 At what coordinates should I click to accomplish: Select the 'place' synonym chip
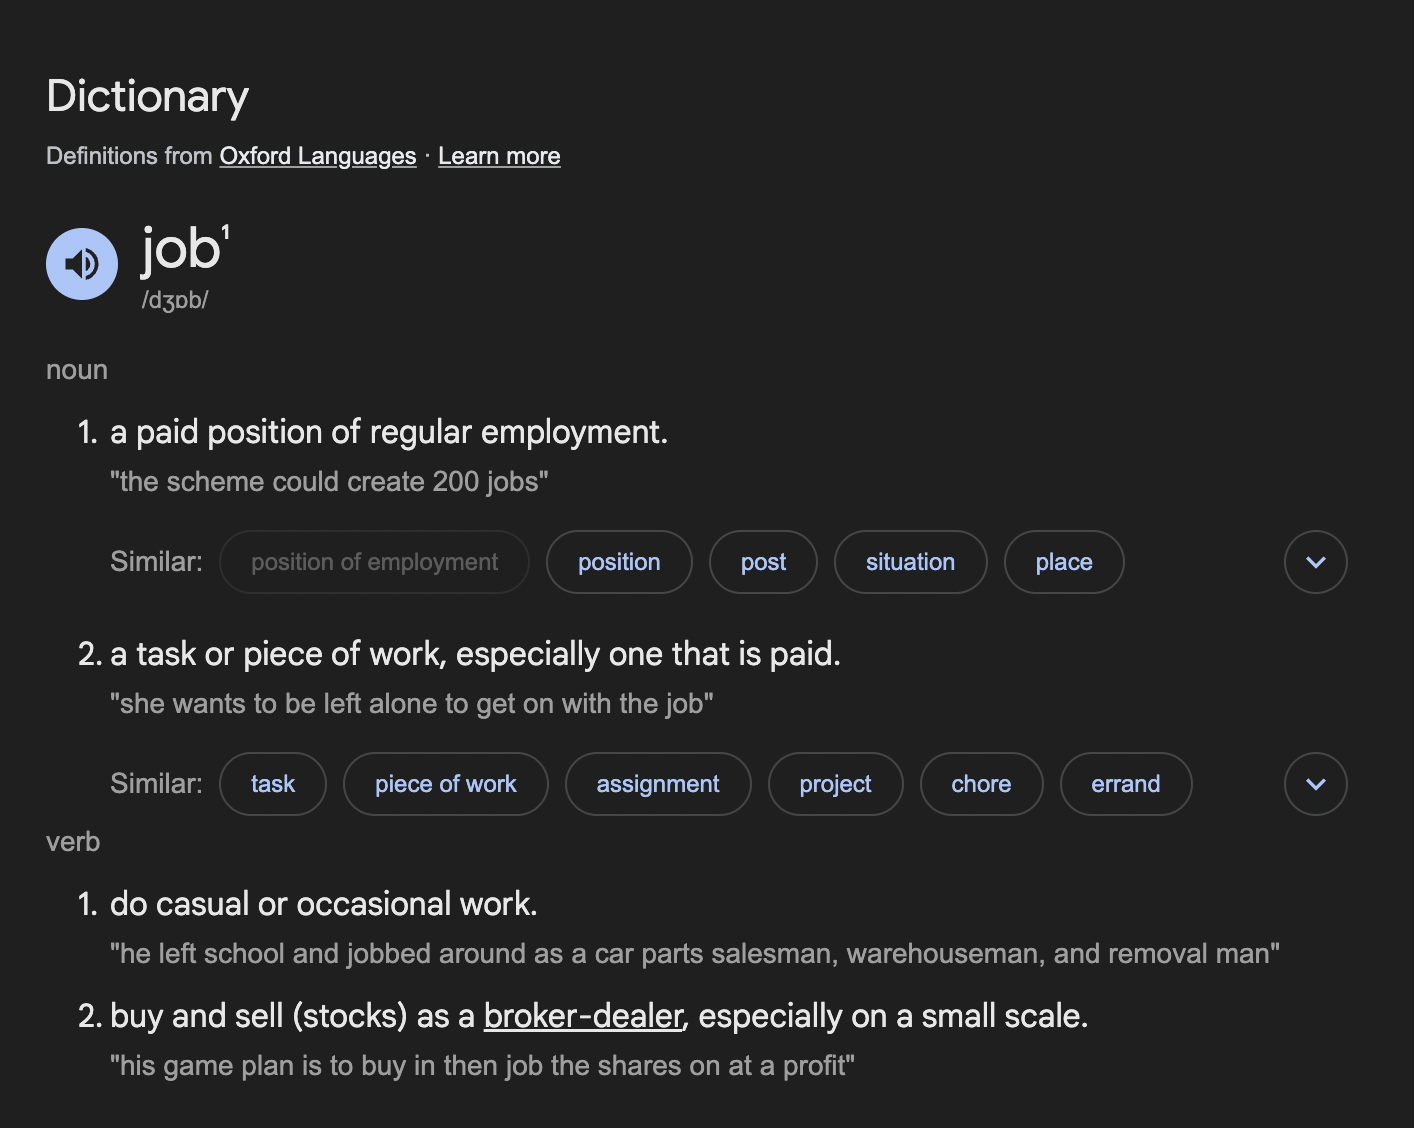(x=1064, y=562)
